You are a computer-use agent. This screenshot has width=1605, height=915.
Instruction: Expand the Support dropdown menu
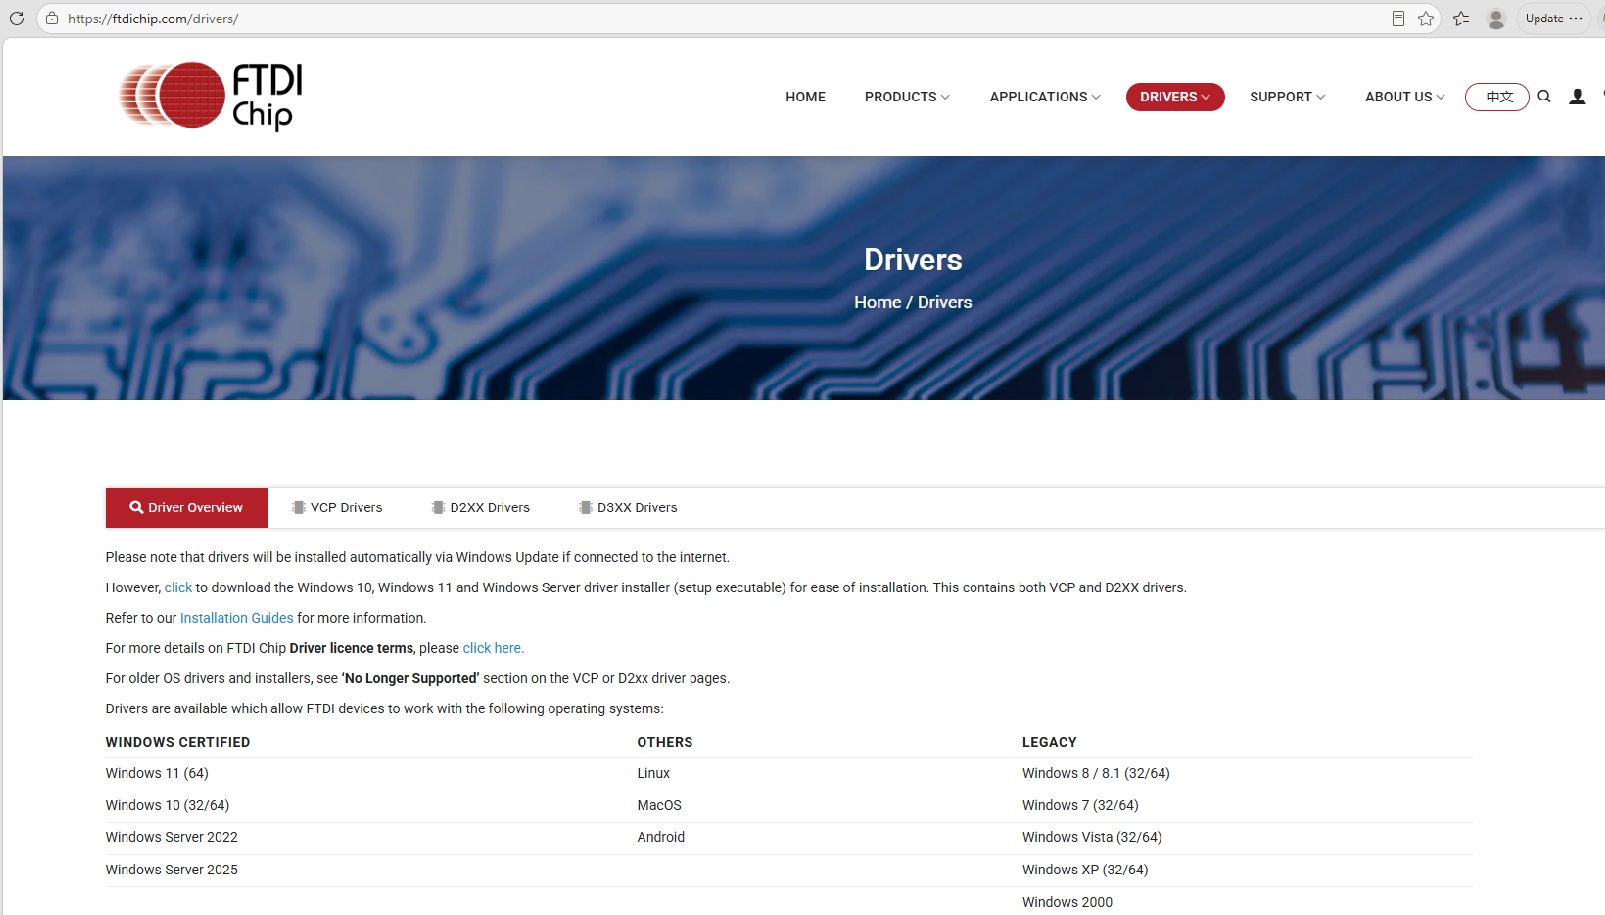point(1287,97)
